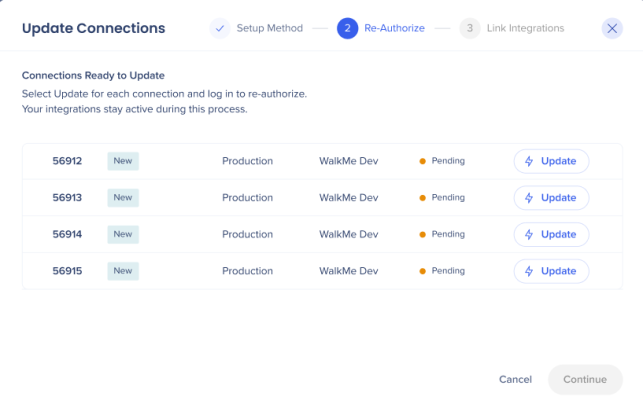Cancel the update connections process
Screen dimensions: 643x415
click(515, 380)
